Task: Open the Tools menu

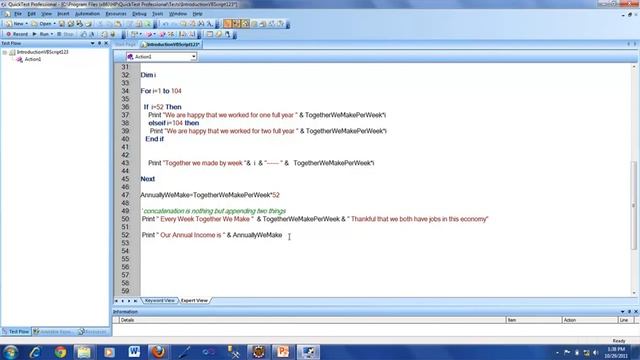Action: [158, 14]
